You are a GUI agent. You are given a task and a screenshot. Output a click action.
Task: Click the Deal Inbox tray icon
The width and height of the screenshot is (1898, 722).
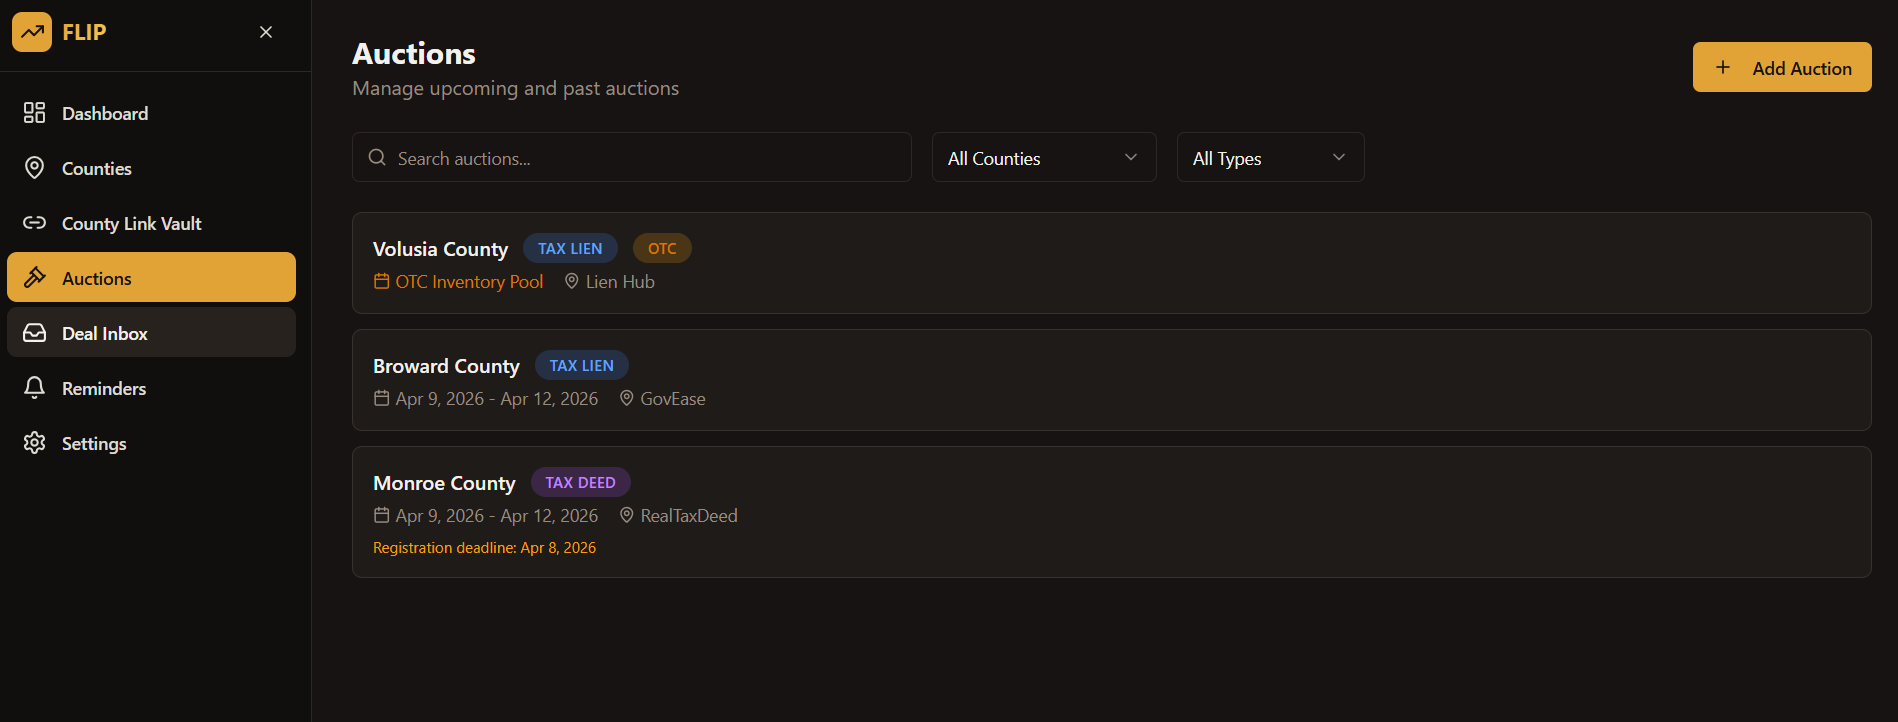click(35, 333)
